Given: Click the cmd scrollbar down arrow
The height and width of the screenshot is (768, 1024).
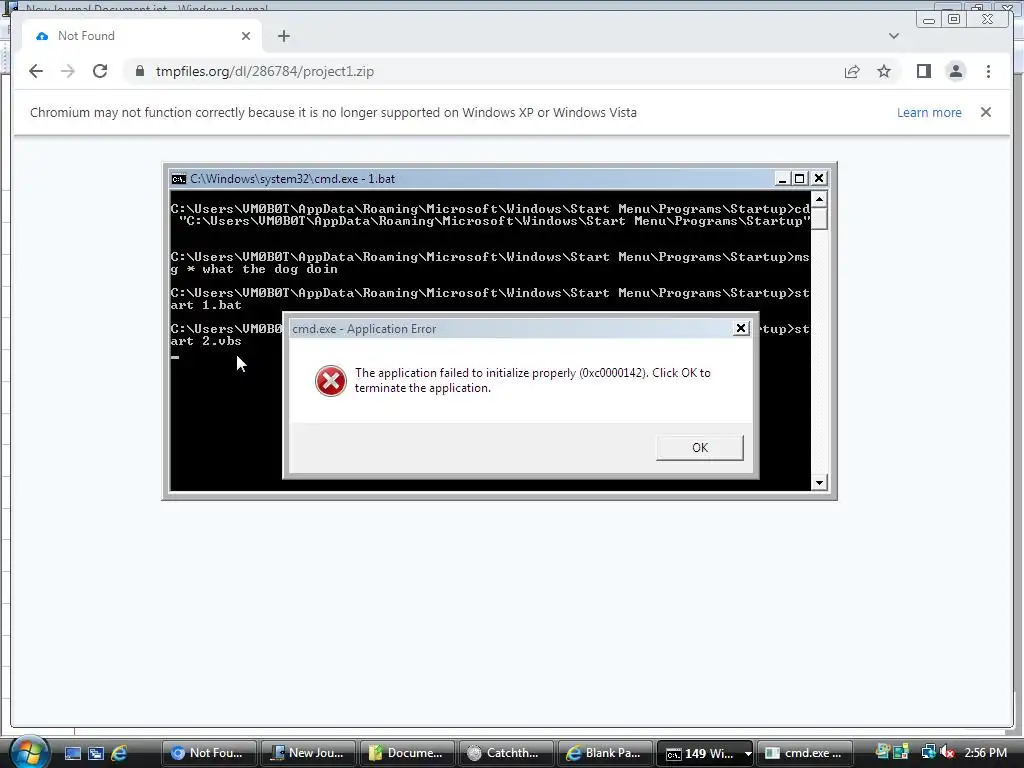Looking at the screenshot, I should click(819, 483).
